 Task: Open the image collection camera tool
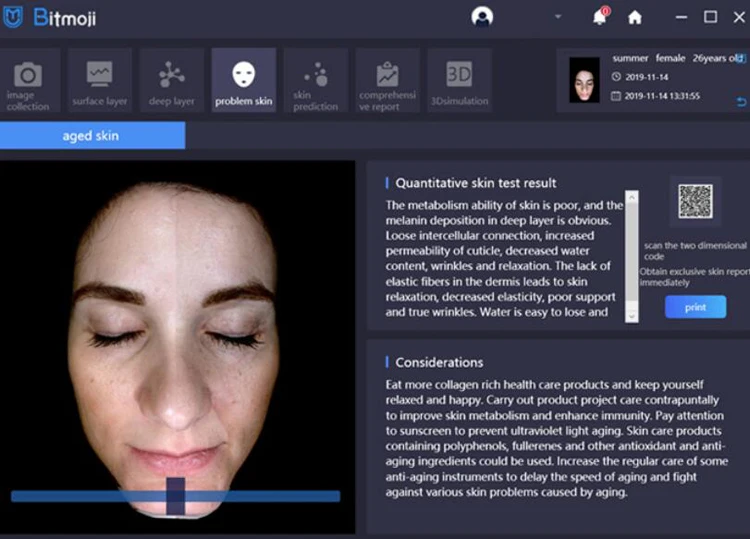point(29,80)
